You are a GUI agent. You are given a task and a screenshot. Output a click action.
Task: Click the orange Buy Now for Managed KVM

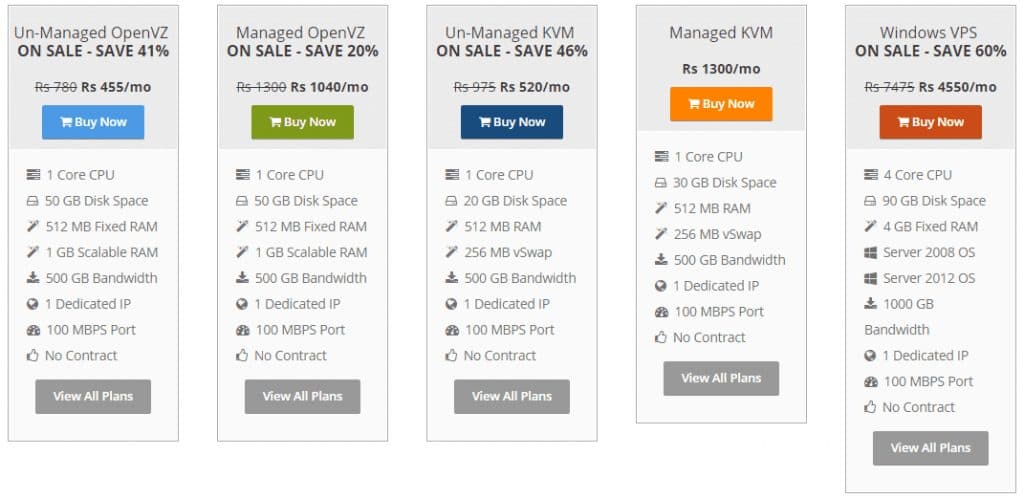click(721, 104)
